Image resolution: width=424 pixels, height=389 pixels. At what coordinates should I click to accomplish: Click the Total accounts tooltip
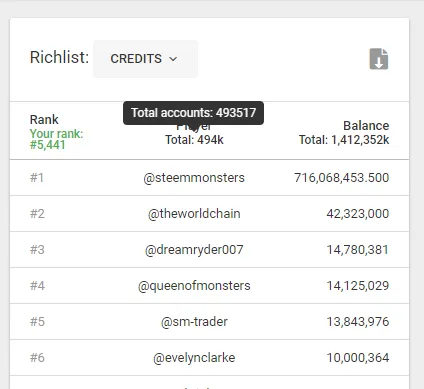click(193, 113)
